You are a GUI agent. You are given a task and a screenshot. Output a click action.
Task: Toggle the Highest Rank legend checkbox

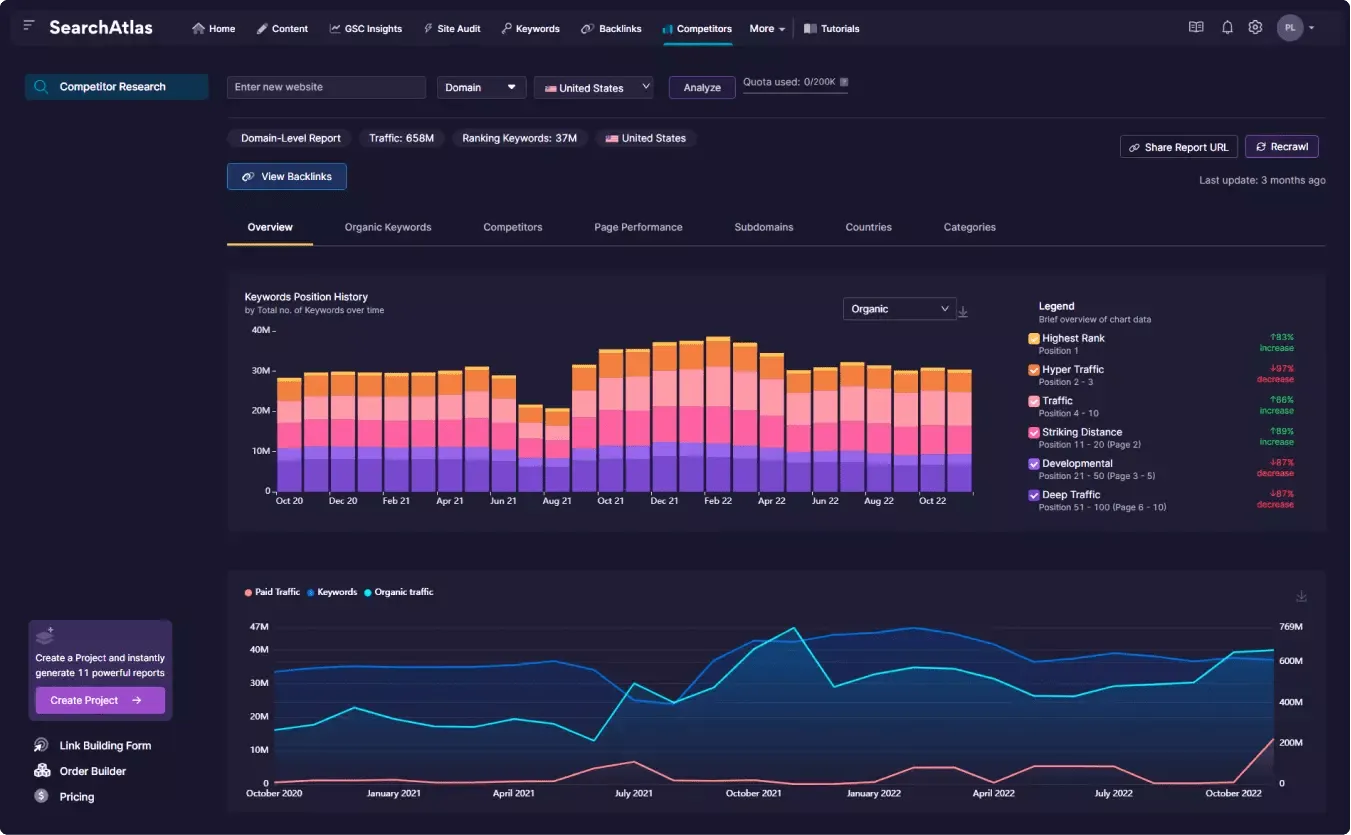[1034, 339]
